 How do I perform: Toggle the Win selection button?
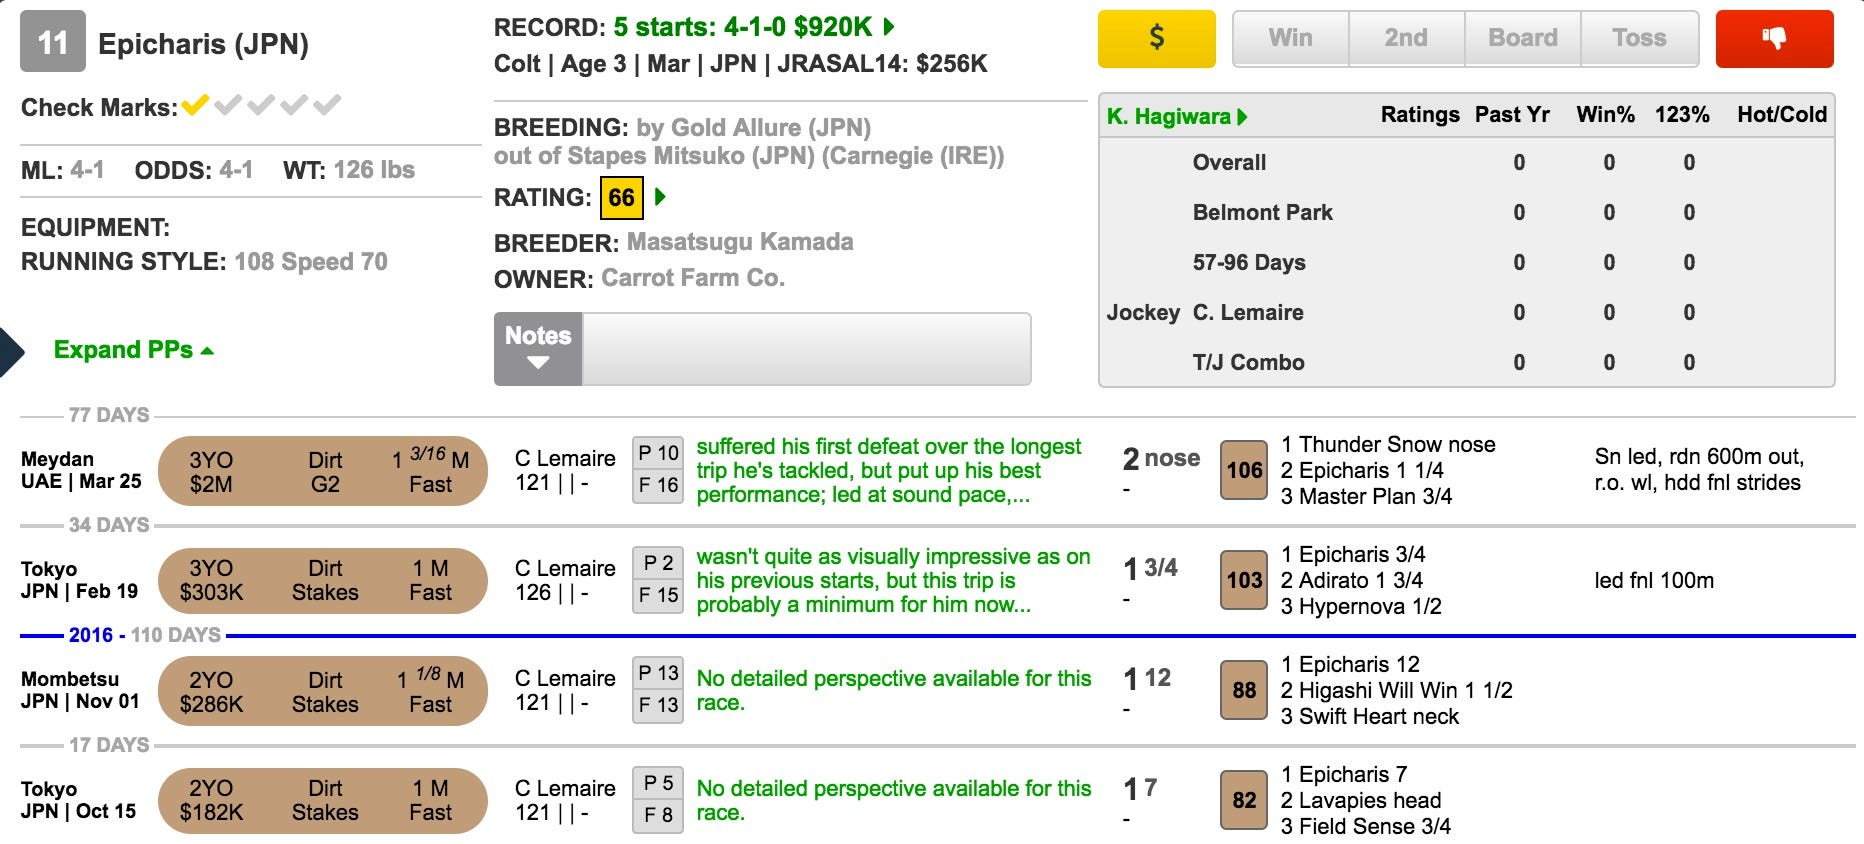(1290, 39)
